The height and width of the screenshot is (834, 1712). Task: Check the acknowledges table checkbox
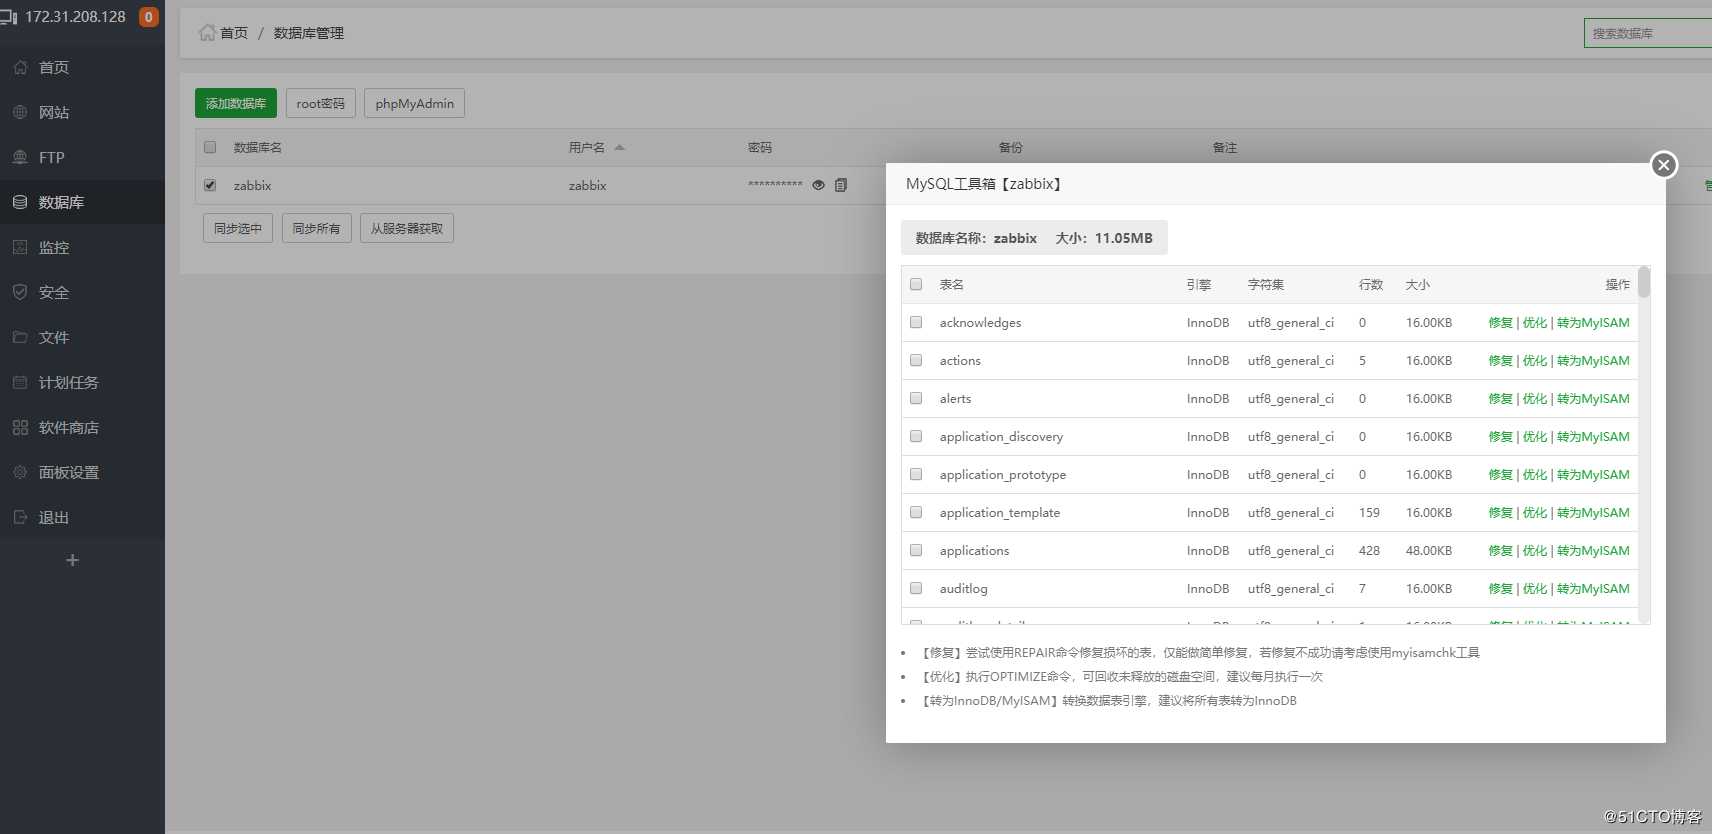[x=916, y=322]
